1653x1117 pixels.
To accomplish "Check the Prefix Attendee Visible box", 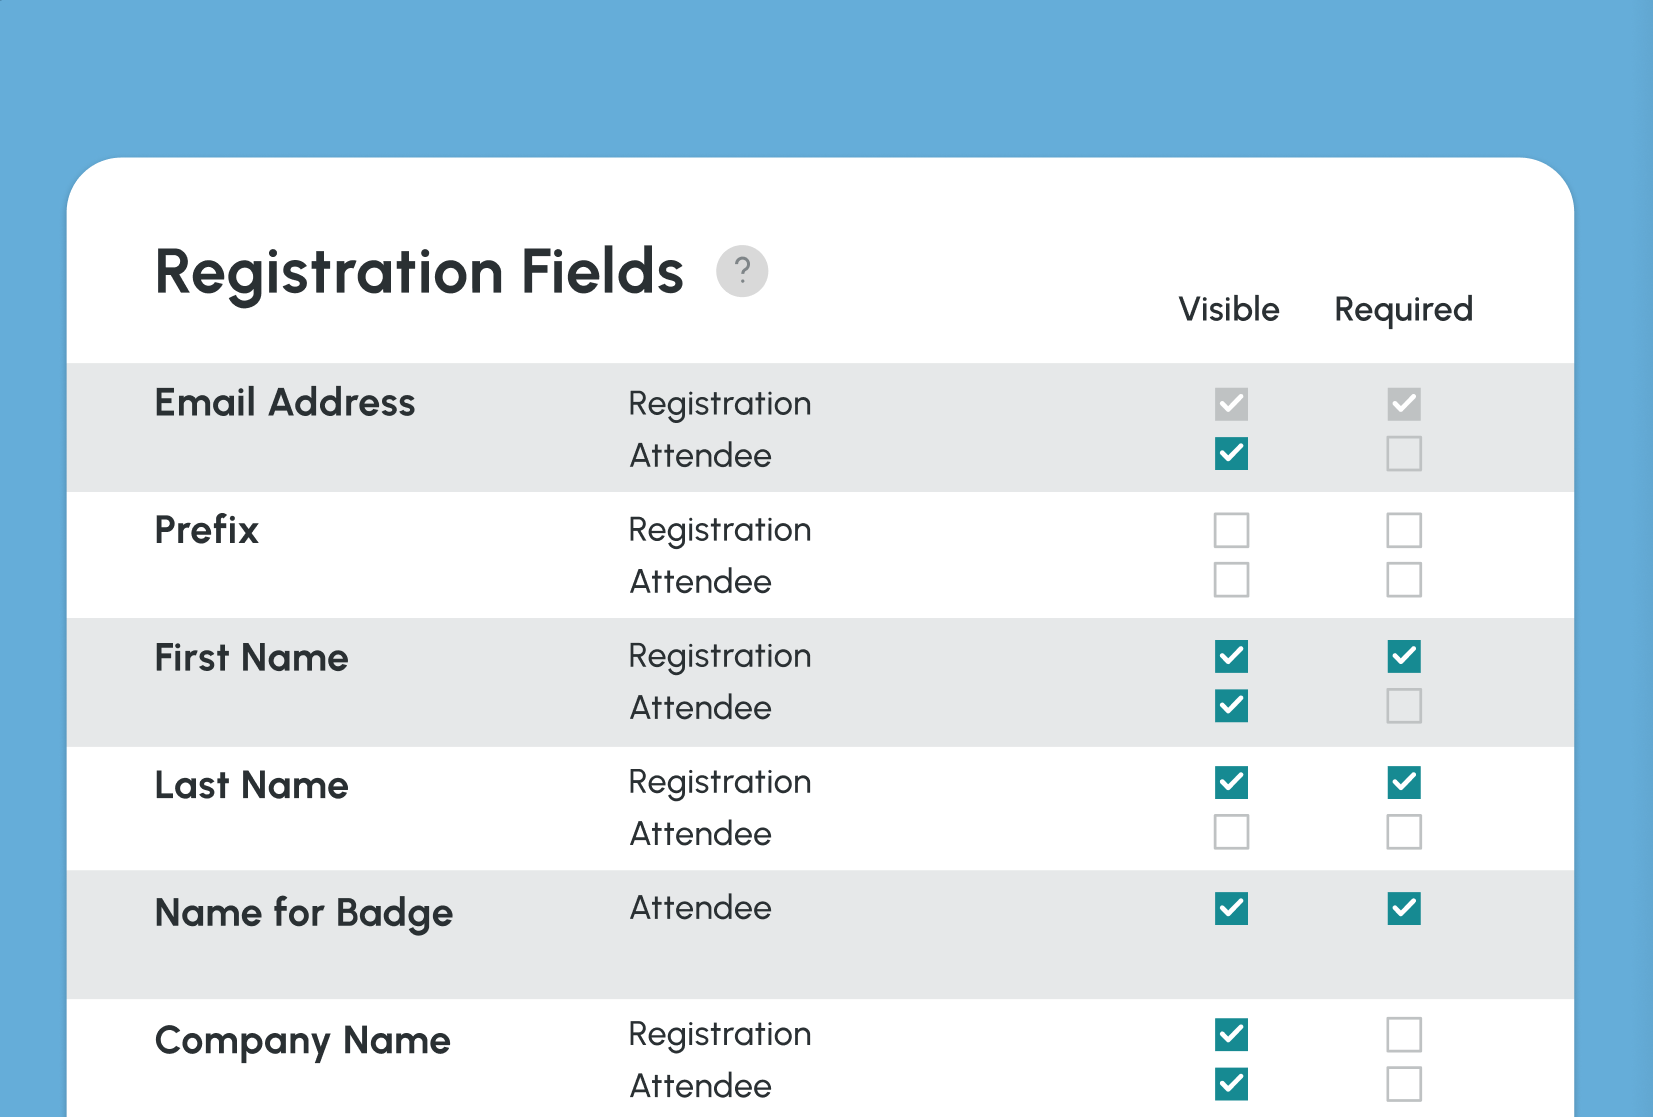I will coord(1231,580).
